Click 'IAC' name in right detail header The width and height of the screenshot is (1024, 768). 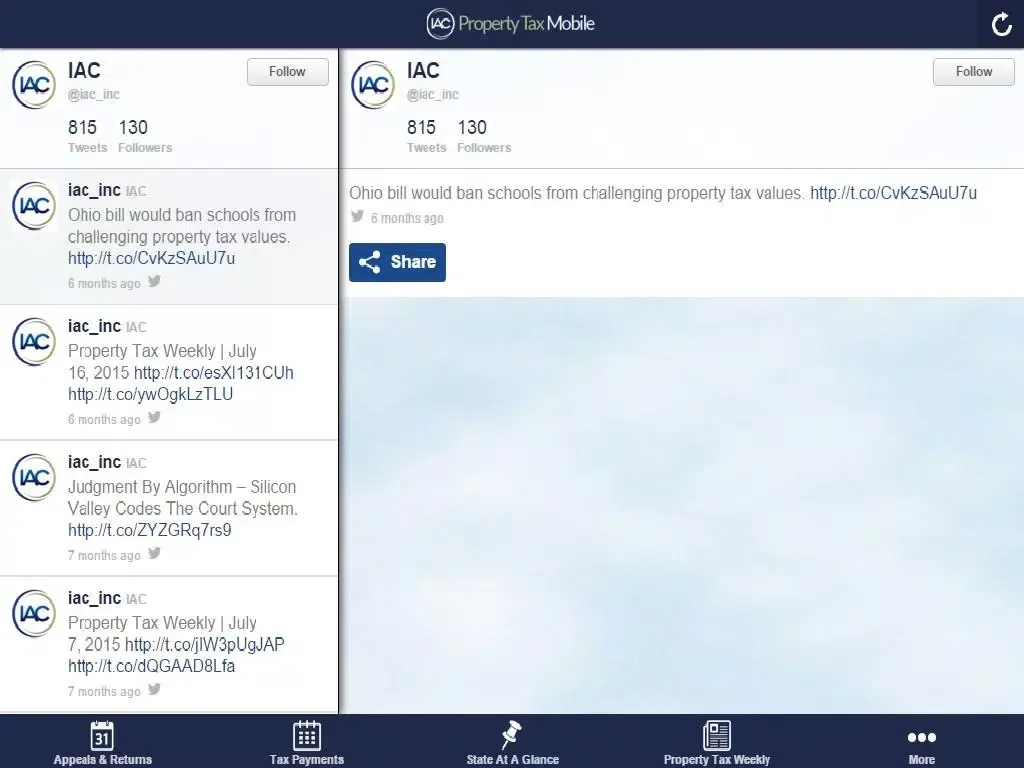(x=423, y=71)
